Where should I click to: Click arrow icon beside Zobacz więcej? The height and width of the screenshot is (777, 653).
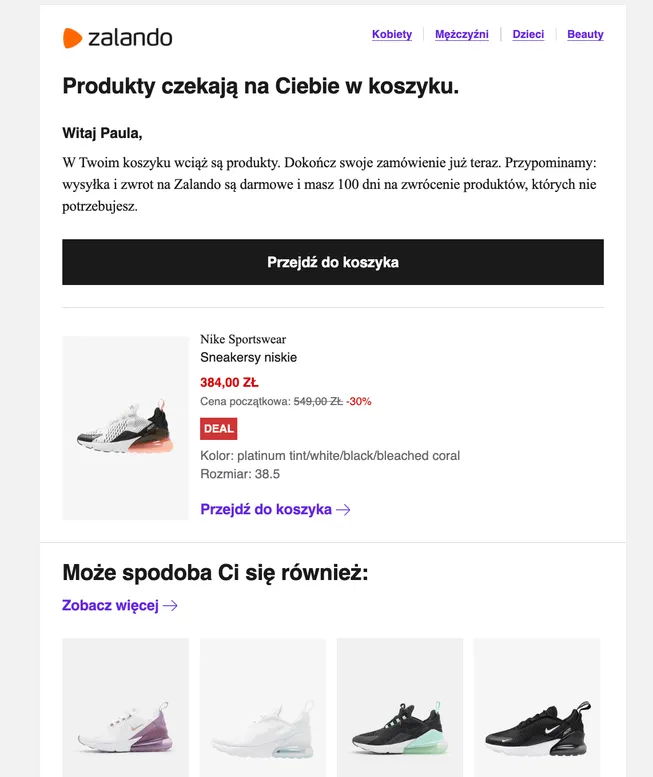(170, 606)
